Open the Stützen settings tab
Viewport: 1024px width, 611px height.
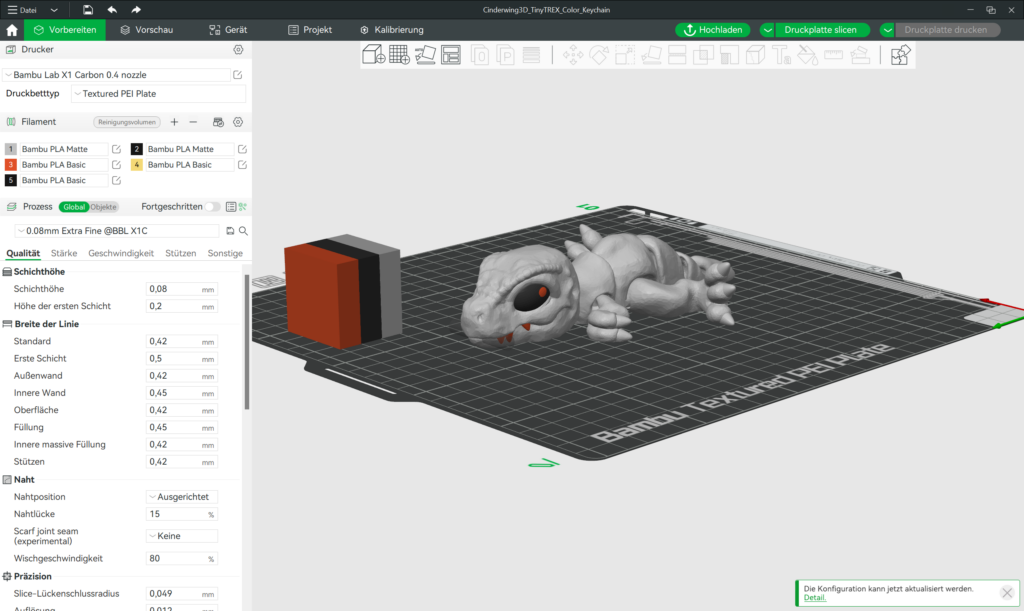pyautogui.click(x=180, y=253)
